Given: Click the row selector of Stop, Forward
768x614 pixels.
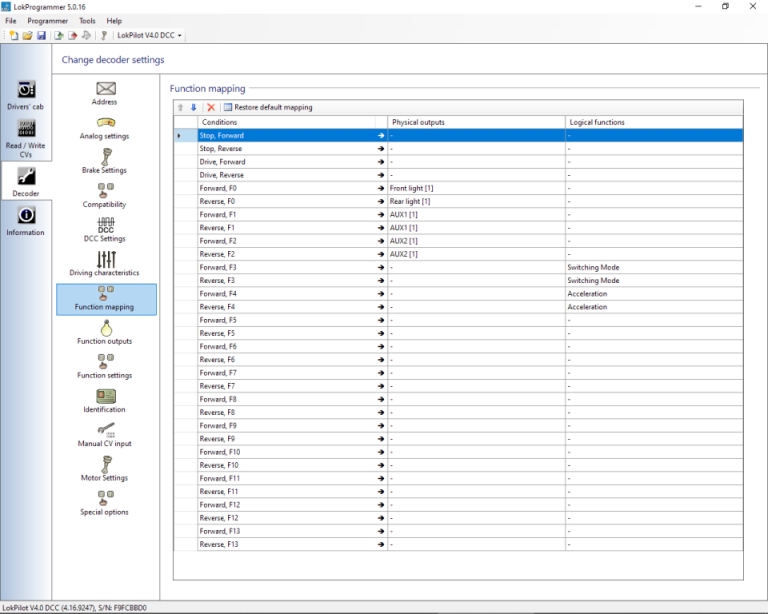Looking at the screenshot, I should [186, 135].
